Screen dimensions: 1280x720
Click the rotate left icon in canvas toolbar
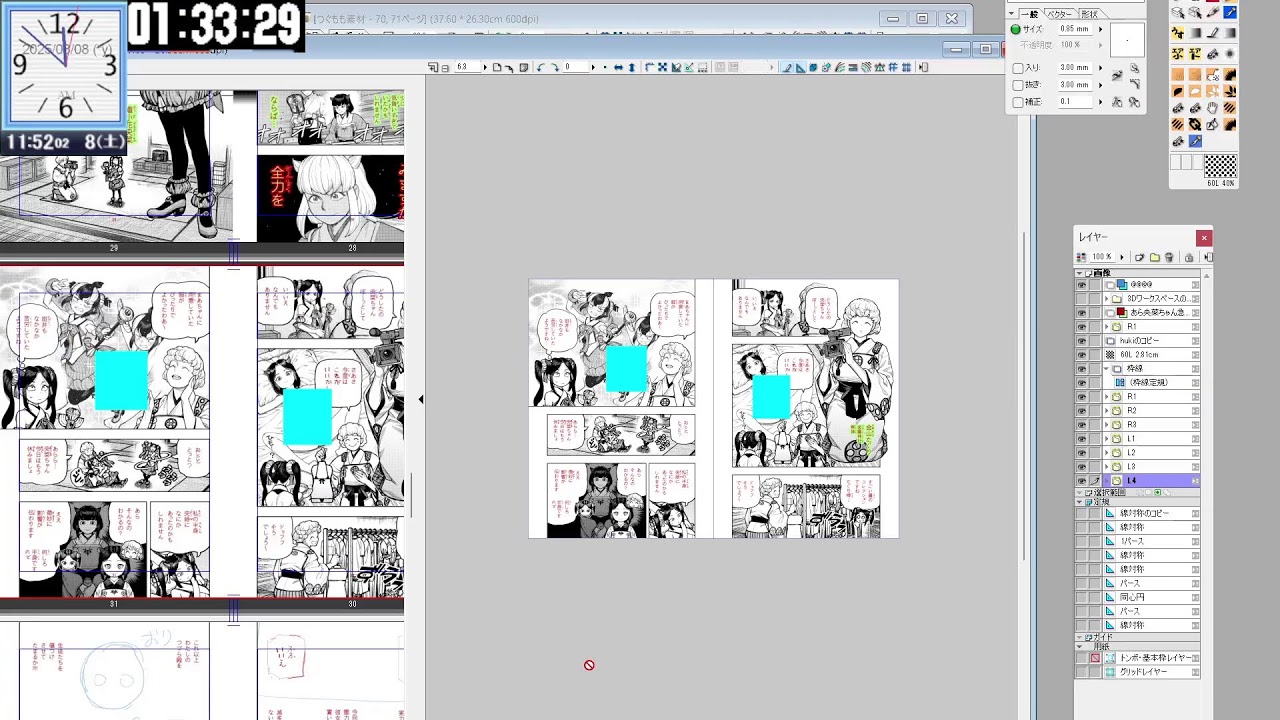[x=541, y=68]
